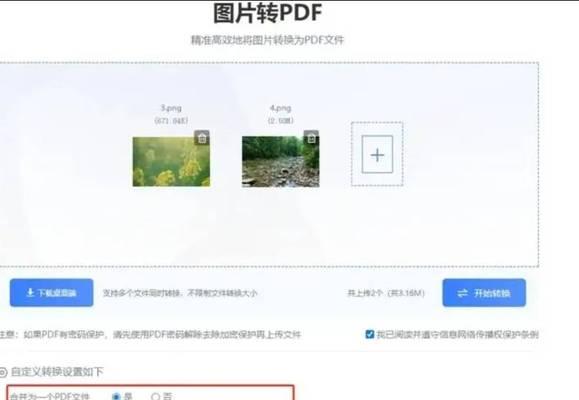Click the 合并为一个PDF文件 setting label

coord(49,397)
